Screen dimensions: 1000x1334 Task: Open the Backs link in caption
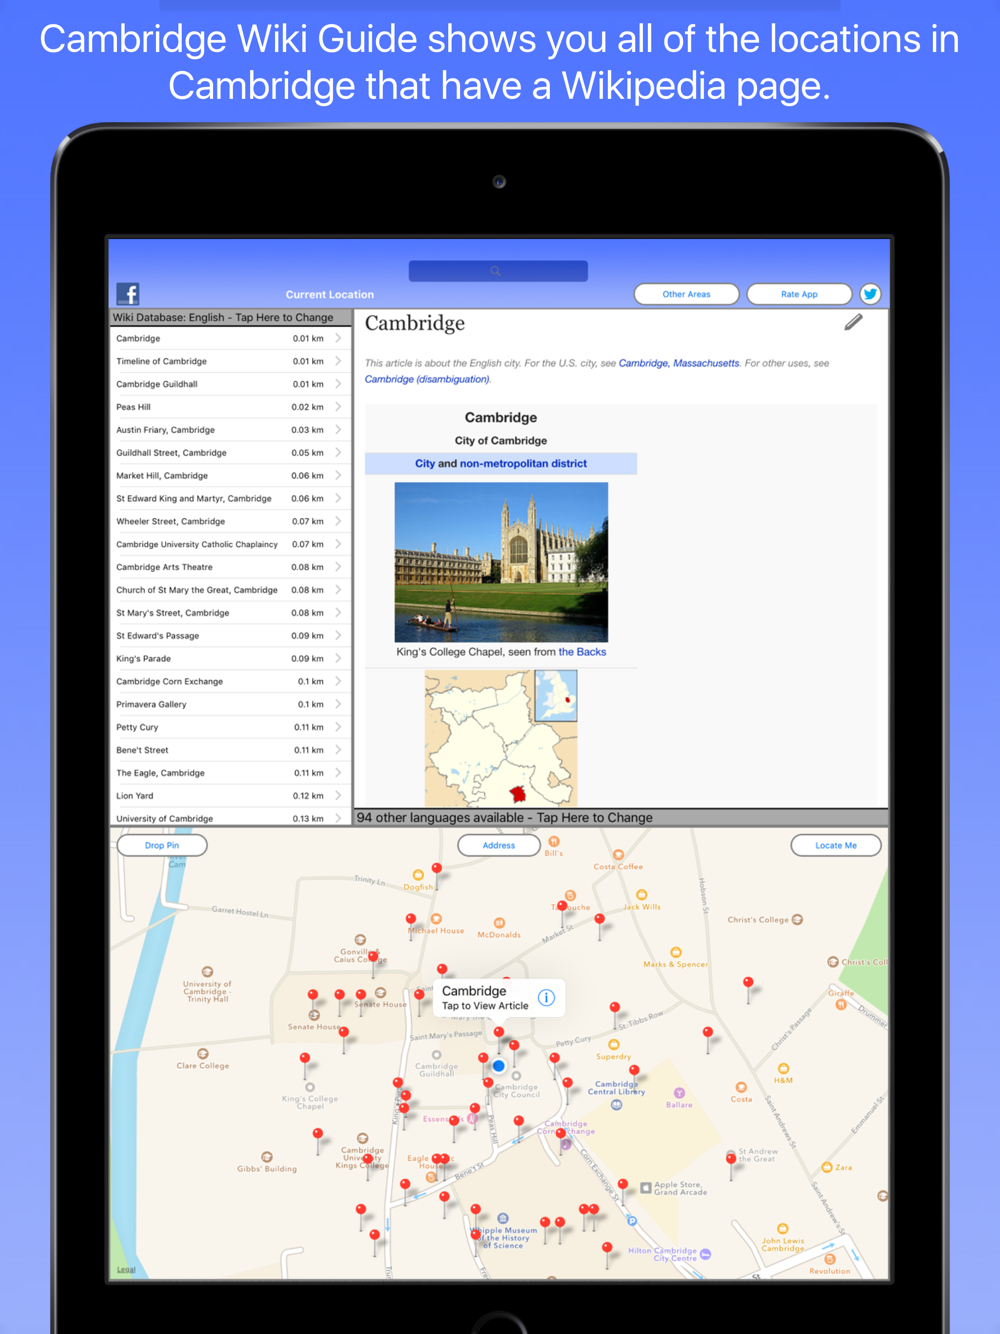(582, 652)
